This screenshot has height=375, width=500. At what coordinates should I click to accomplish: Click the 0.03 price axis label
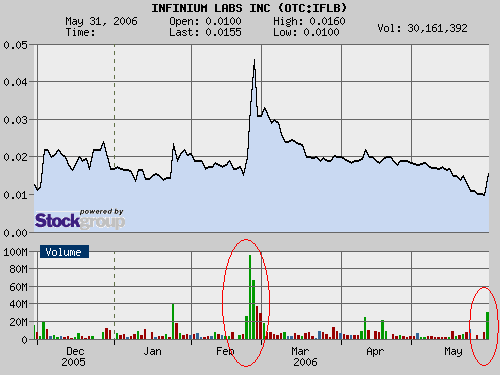[x=15, y=120]
